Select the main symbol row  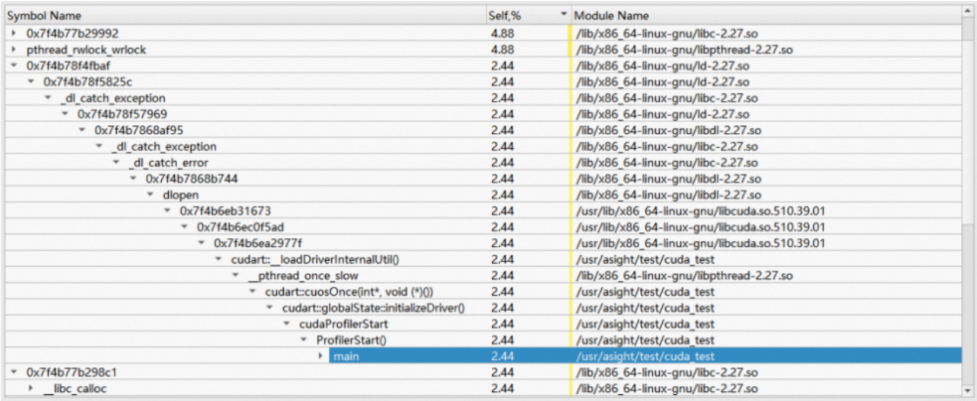pos(488,356)
